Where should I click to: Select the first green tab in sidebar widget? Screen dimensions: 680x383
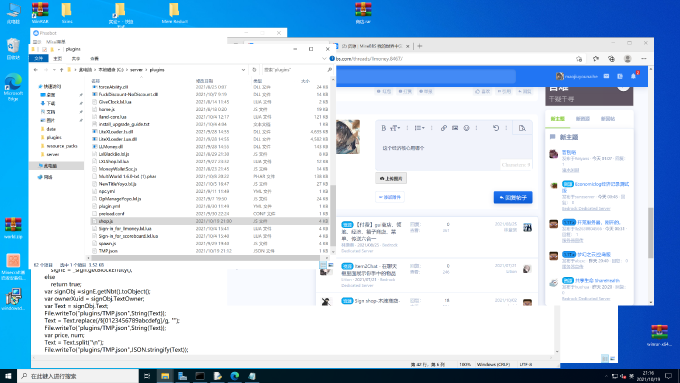[x=558, y=118]
